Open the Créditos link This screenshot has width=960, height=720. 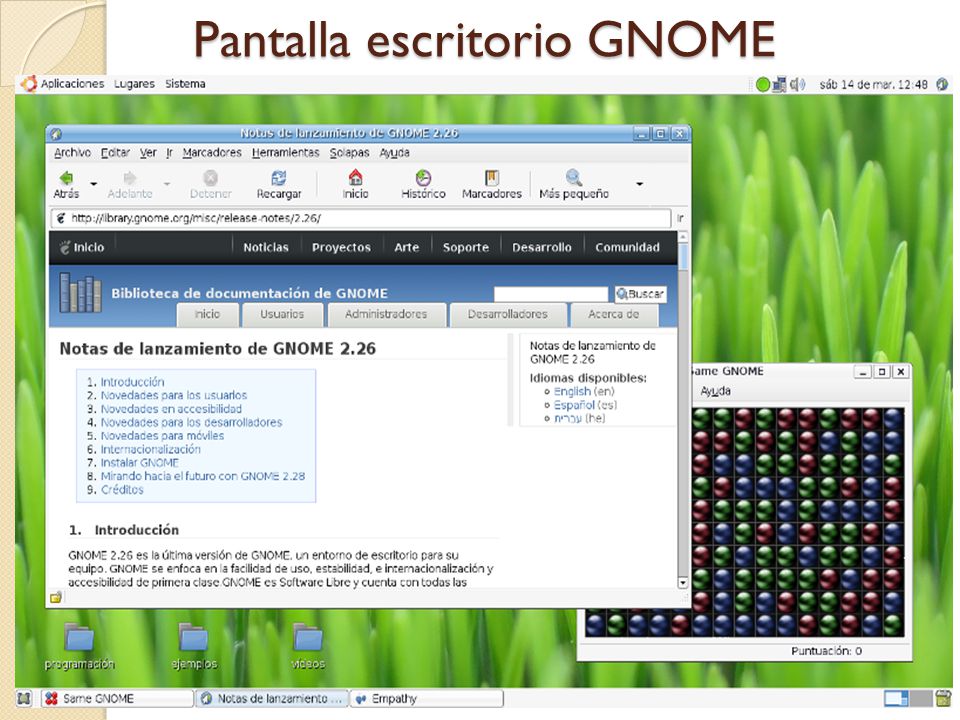[122, 490]
